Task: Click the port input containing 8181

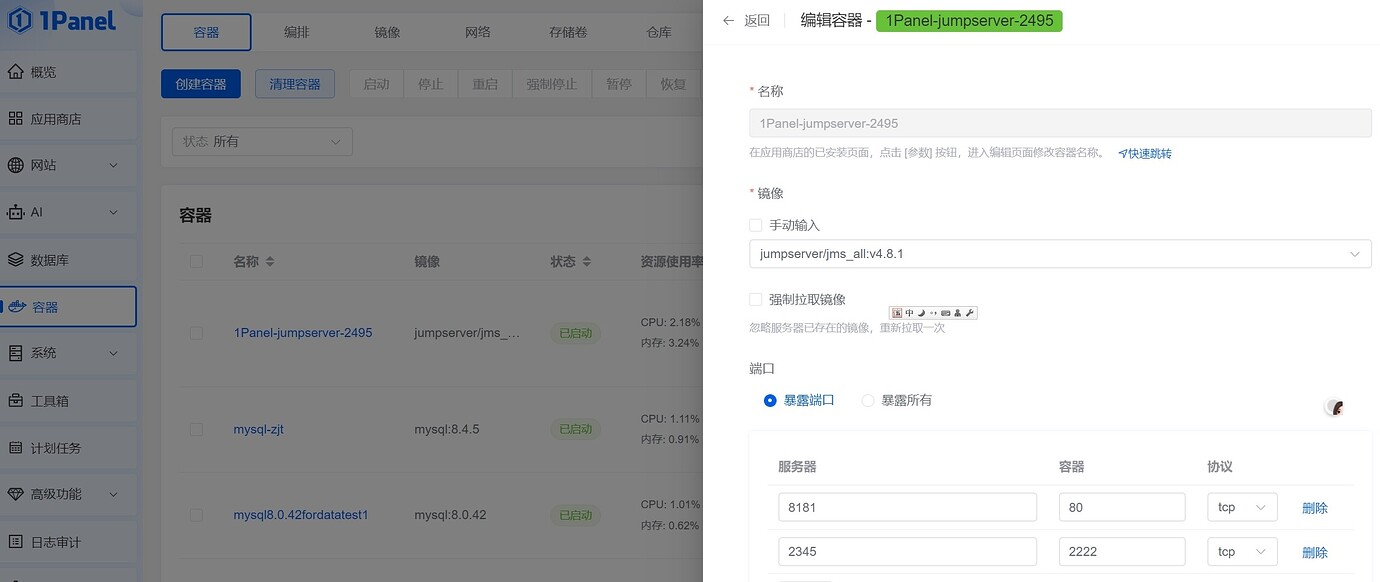Action: pos(906,506)
